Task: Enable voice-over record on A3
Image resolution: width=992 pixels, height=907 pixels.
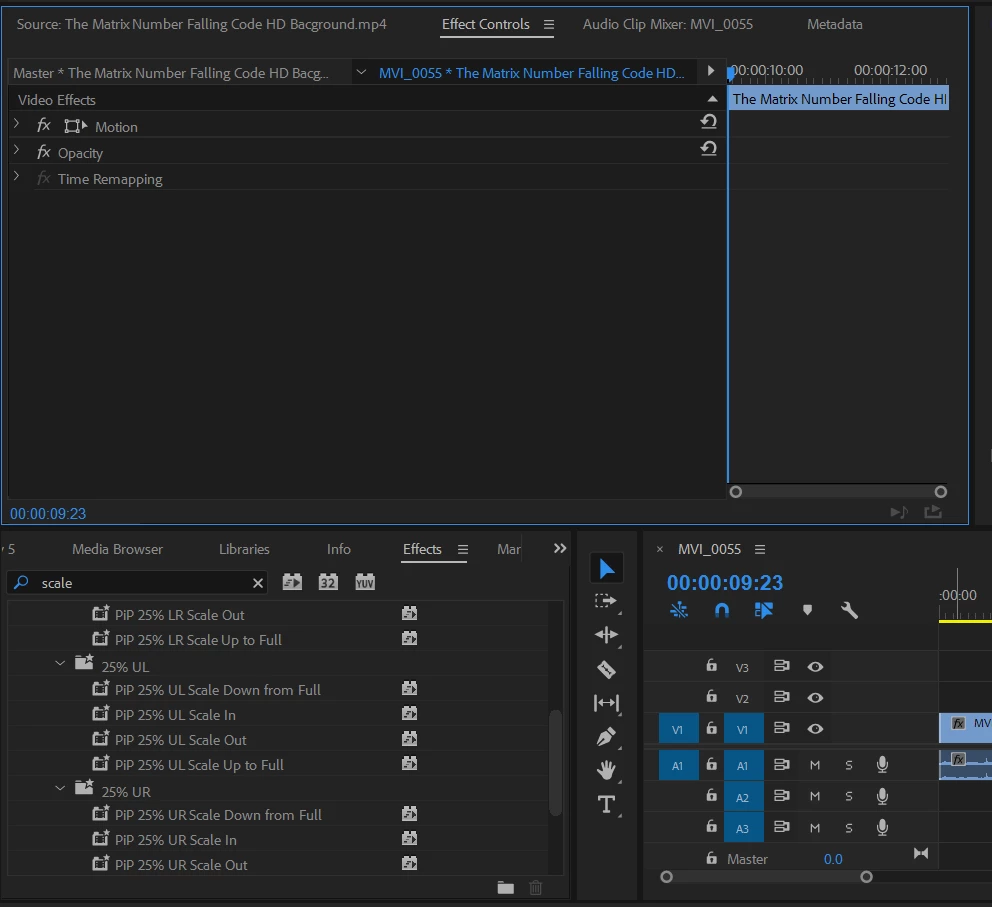Action: click(882, 827)
